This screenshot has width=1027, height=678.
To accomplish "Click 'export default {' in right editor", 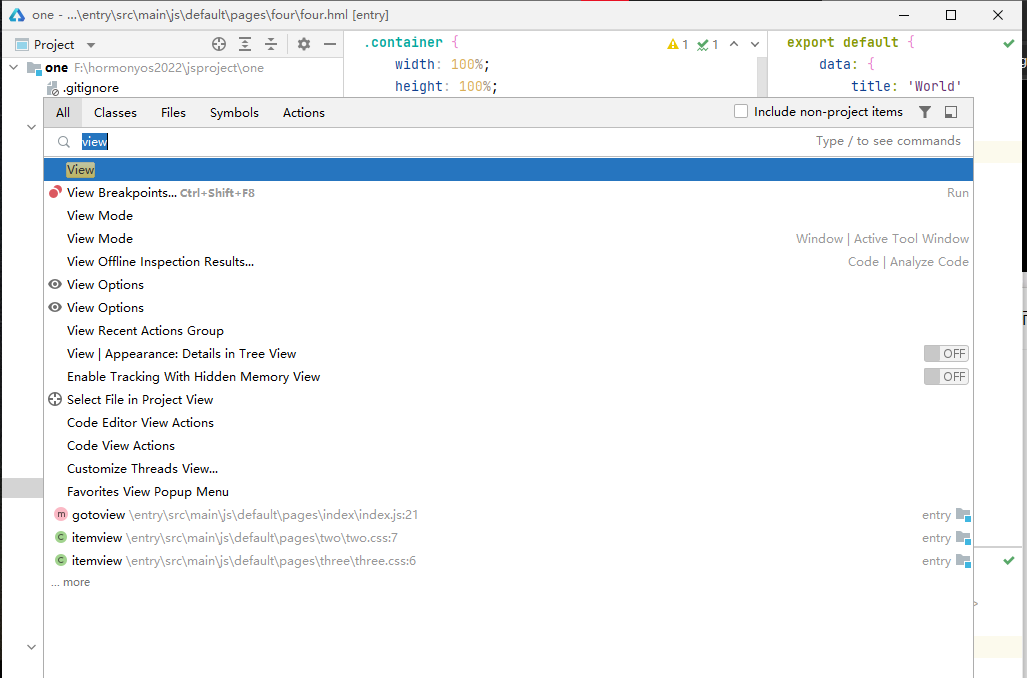I will click(x=850, y=43).
